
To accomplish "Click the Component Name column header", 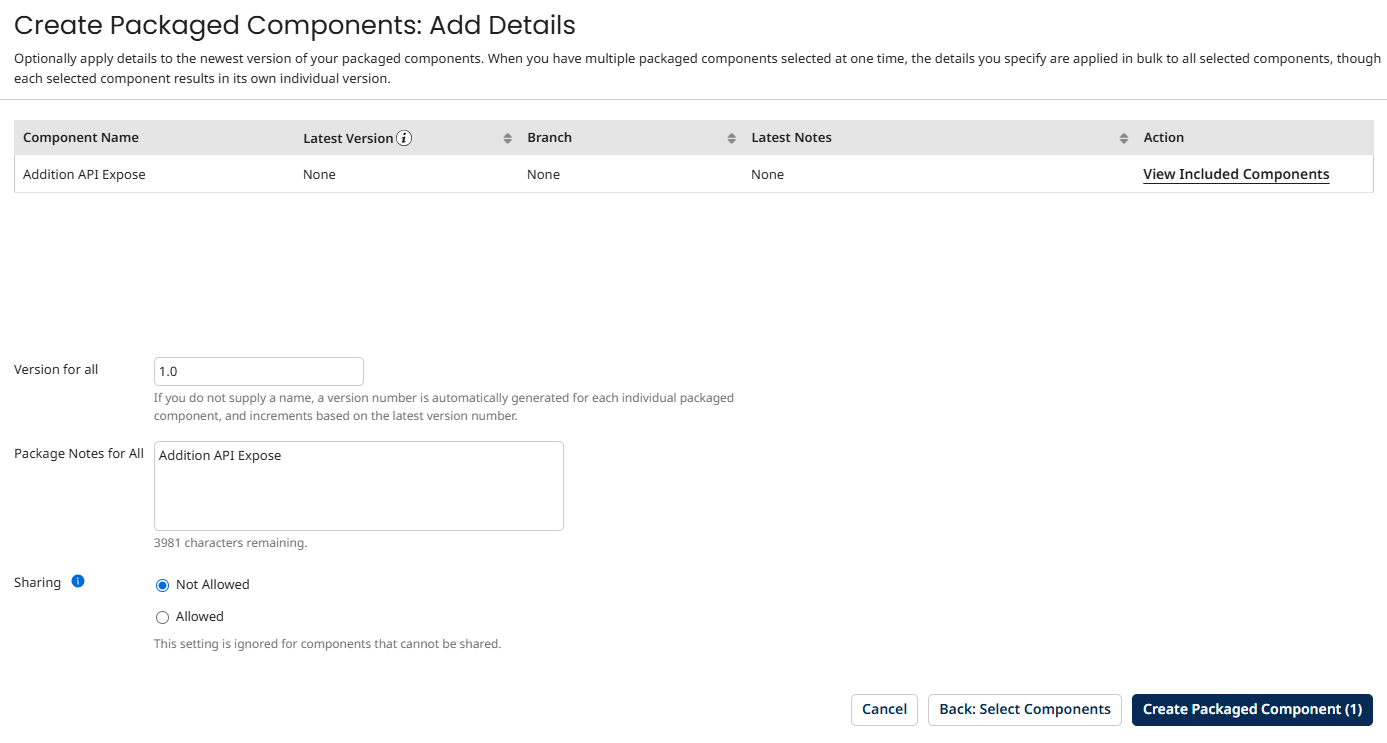I will point(81,137).
